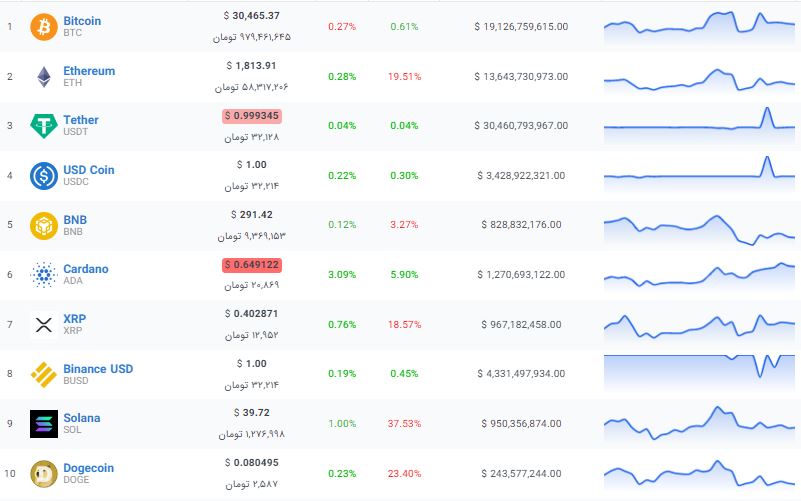This screenshot has width=801, height=501.
Task: Click USD Coin volume $ 3,428,922,321.00
Action: tap(521, 176)
